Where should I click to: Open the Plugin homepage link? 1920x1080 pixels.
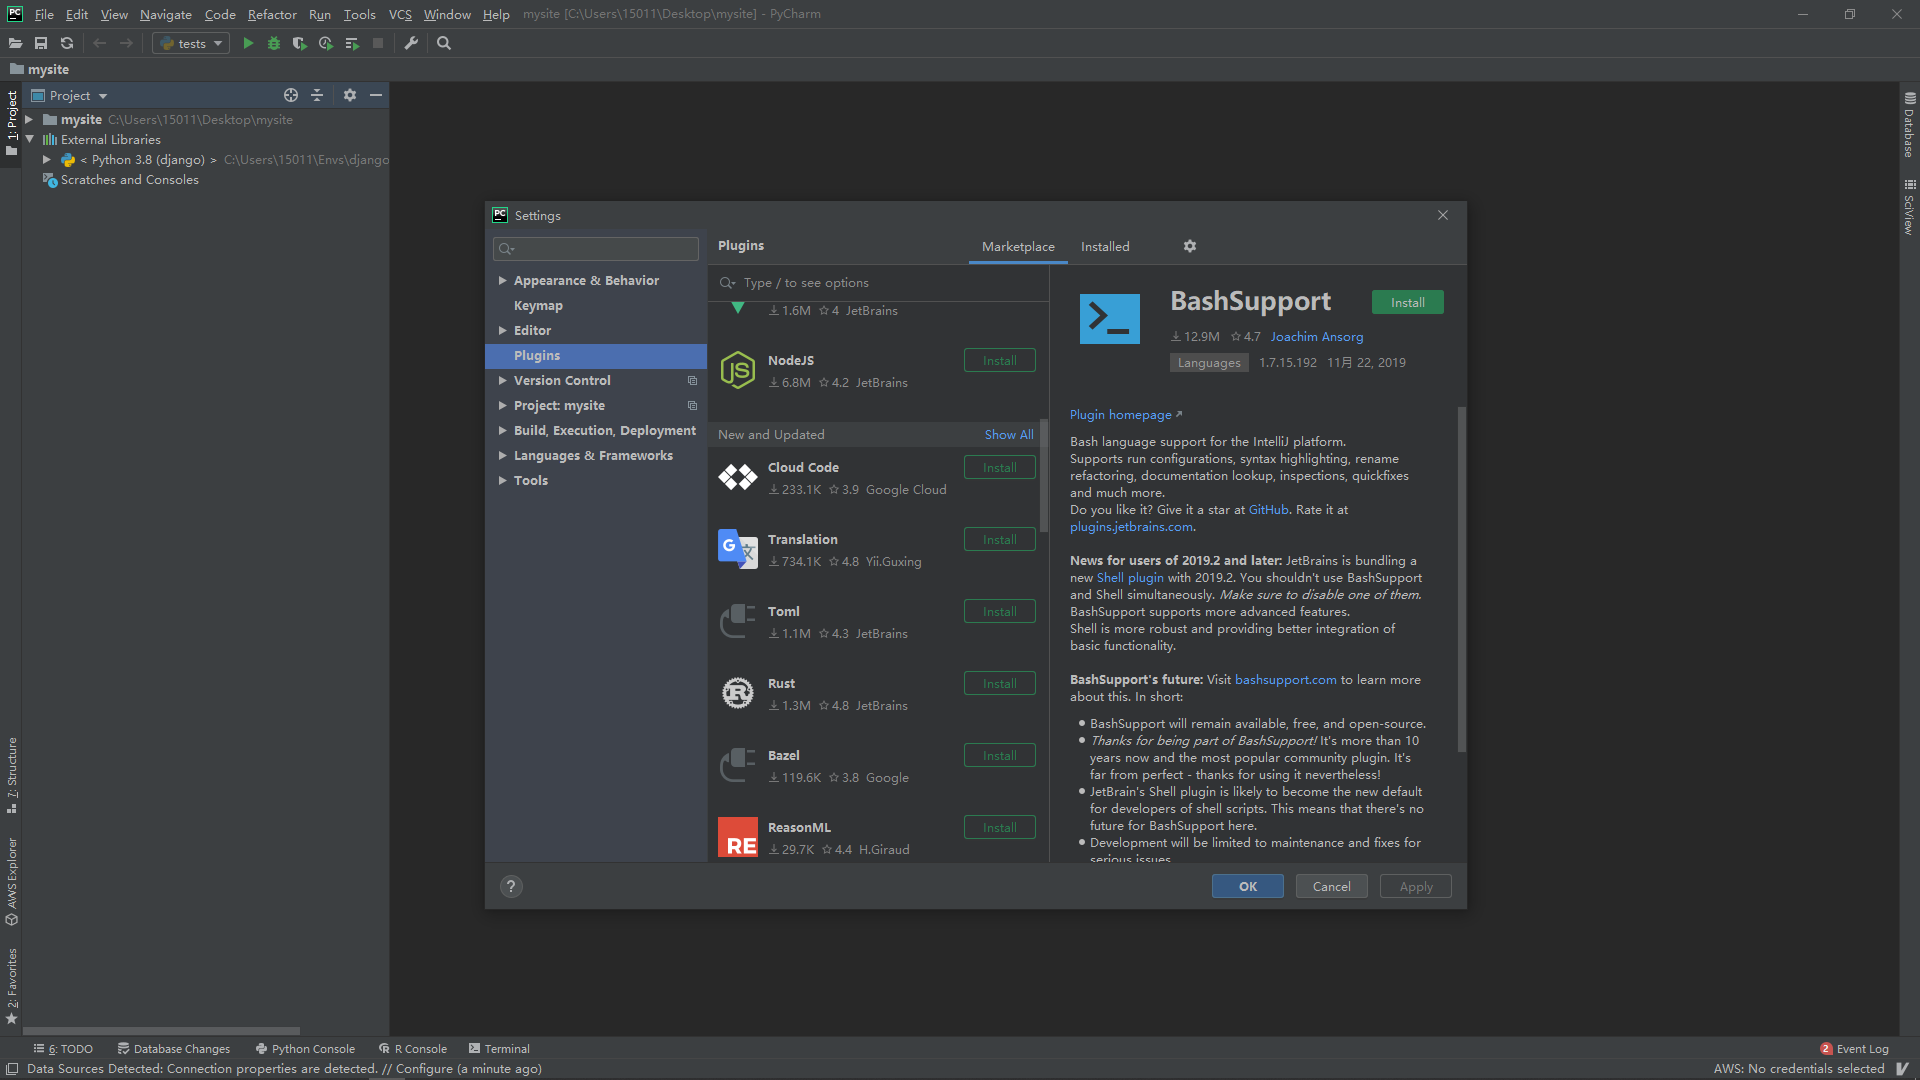pos(1120,414)
